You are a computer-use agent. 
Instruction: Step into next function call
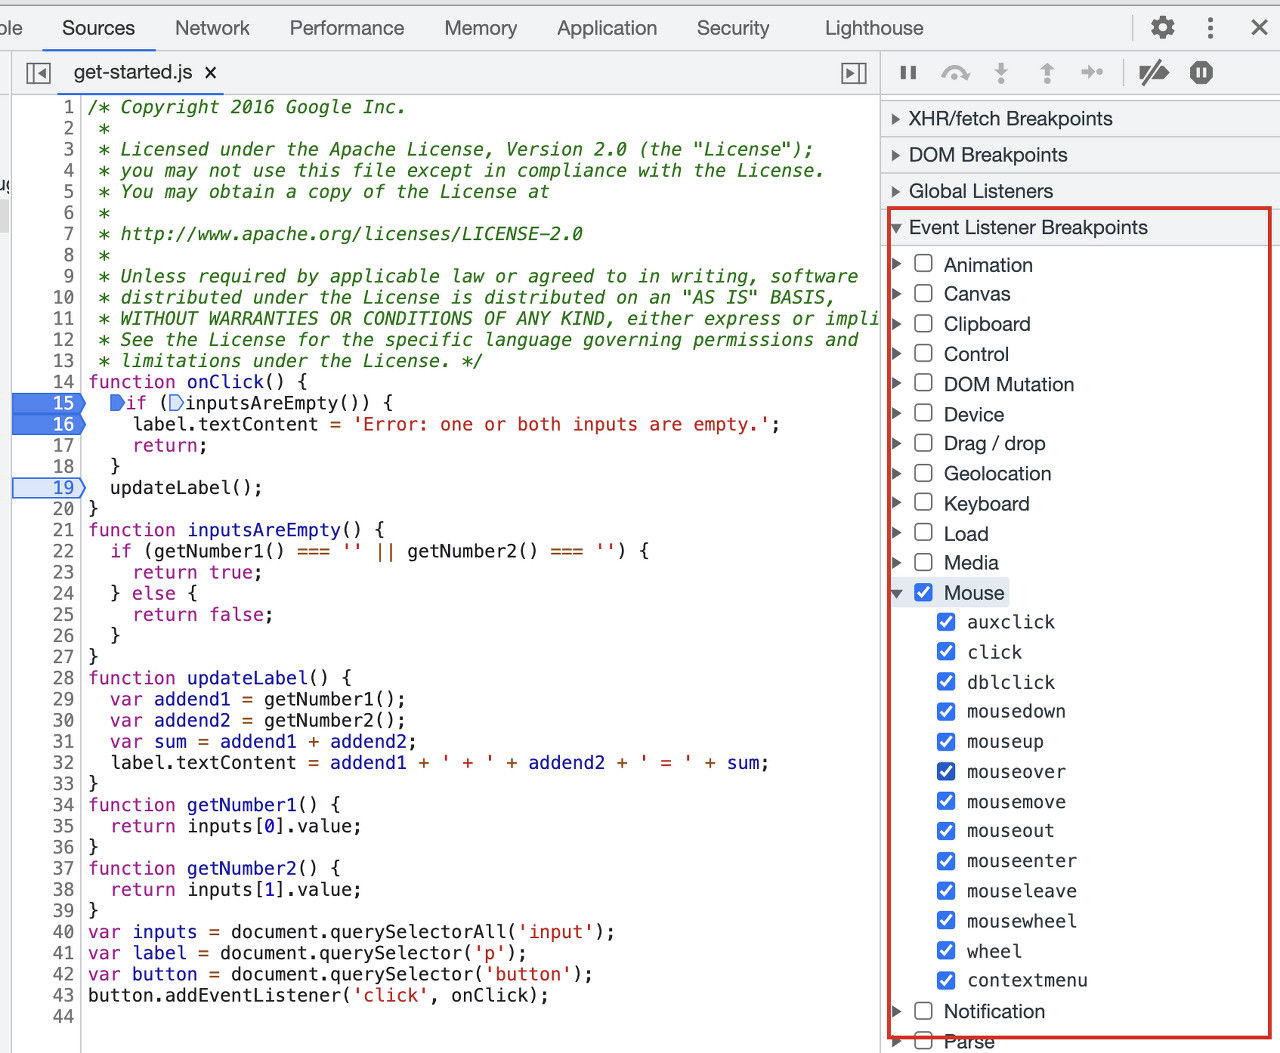pos(1001,72)
